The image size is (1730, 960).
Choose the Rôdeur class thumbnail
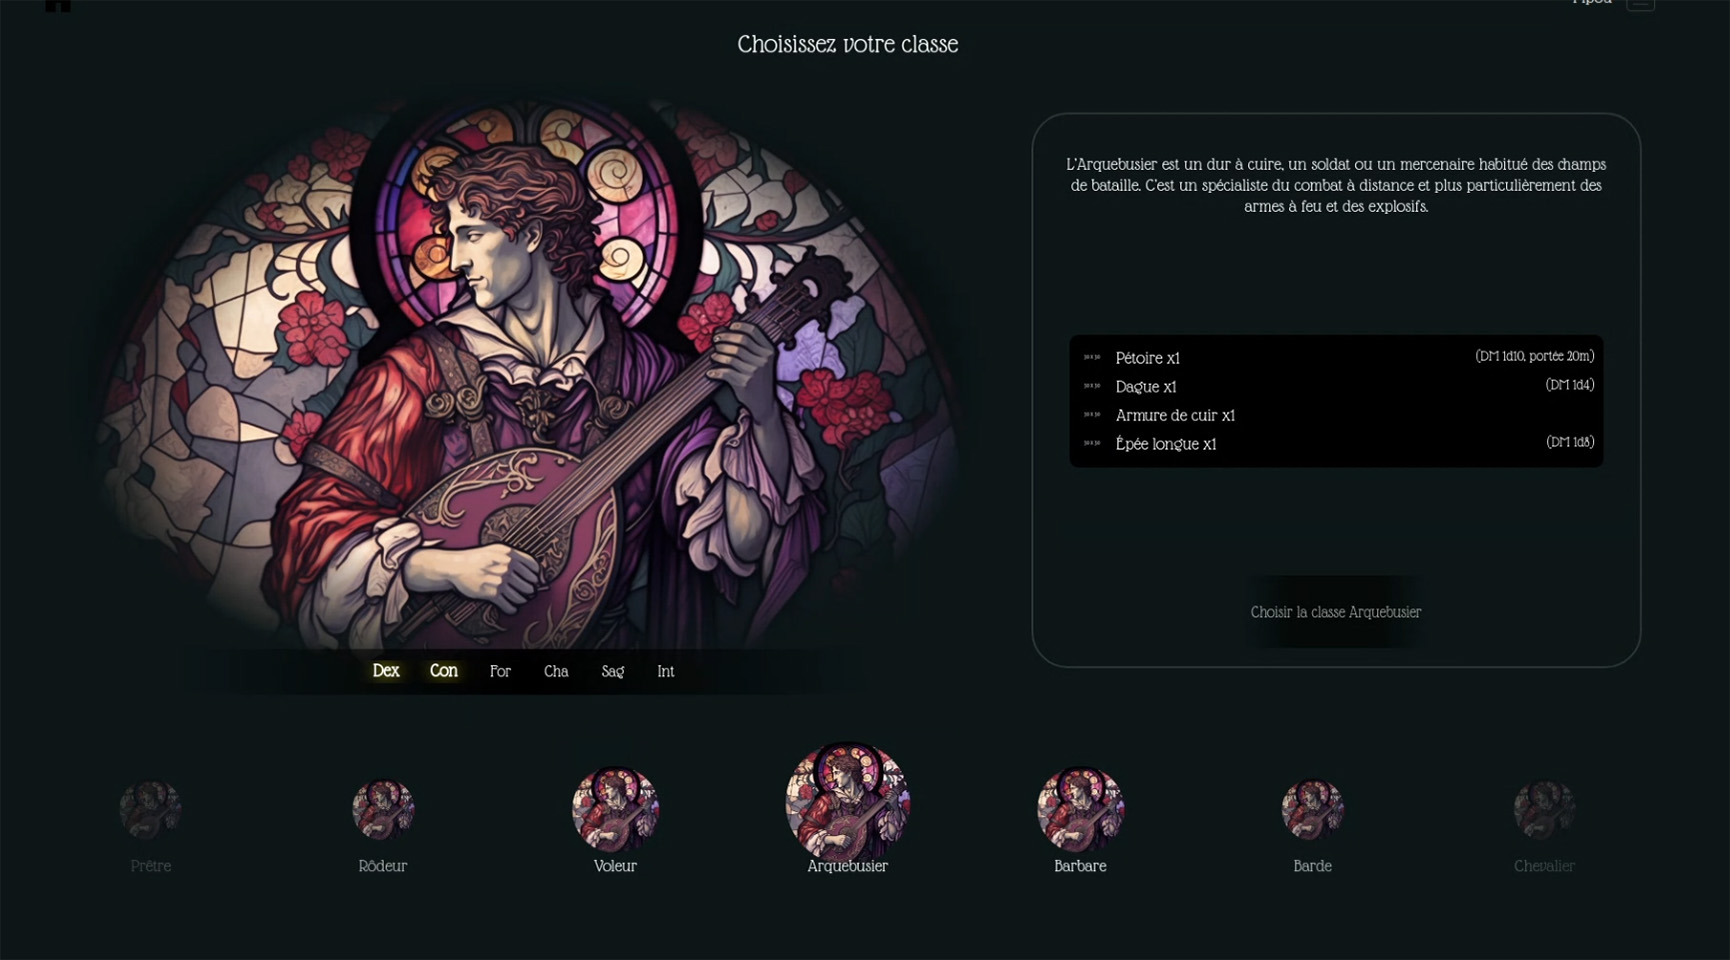[x=383, y=809]
